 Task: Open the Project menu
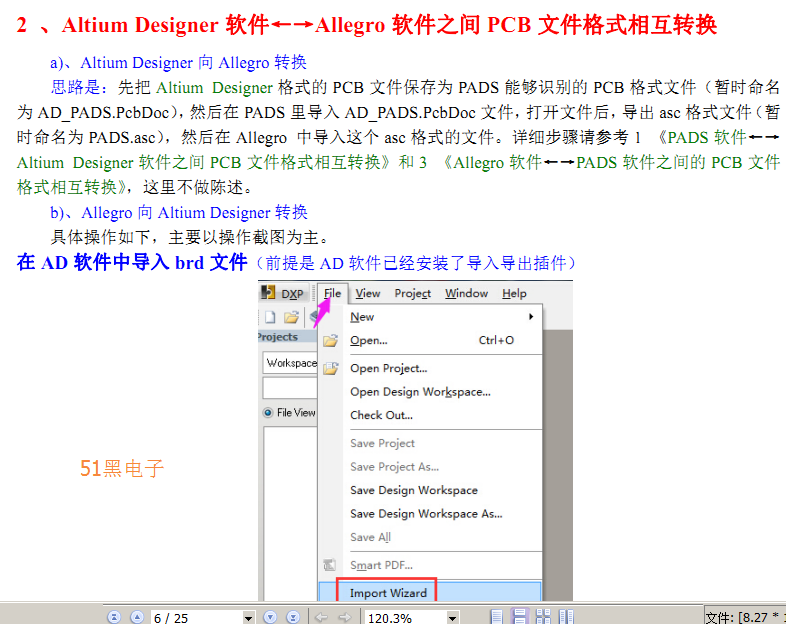click(x=413, y=293)
